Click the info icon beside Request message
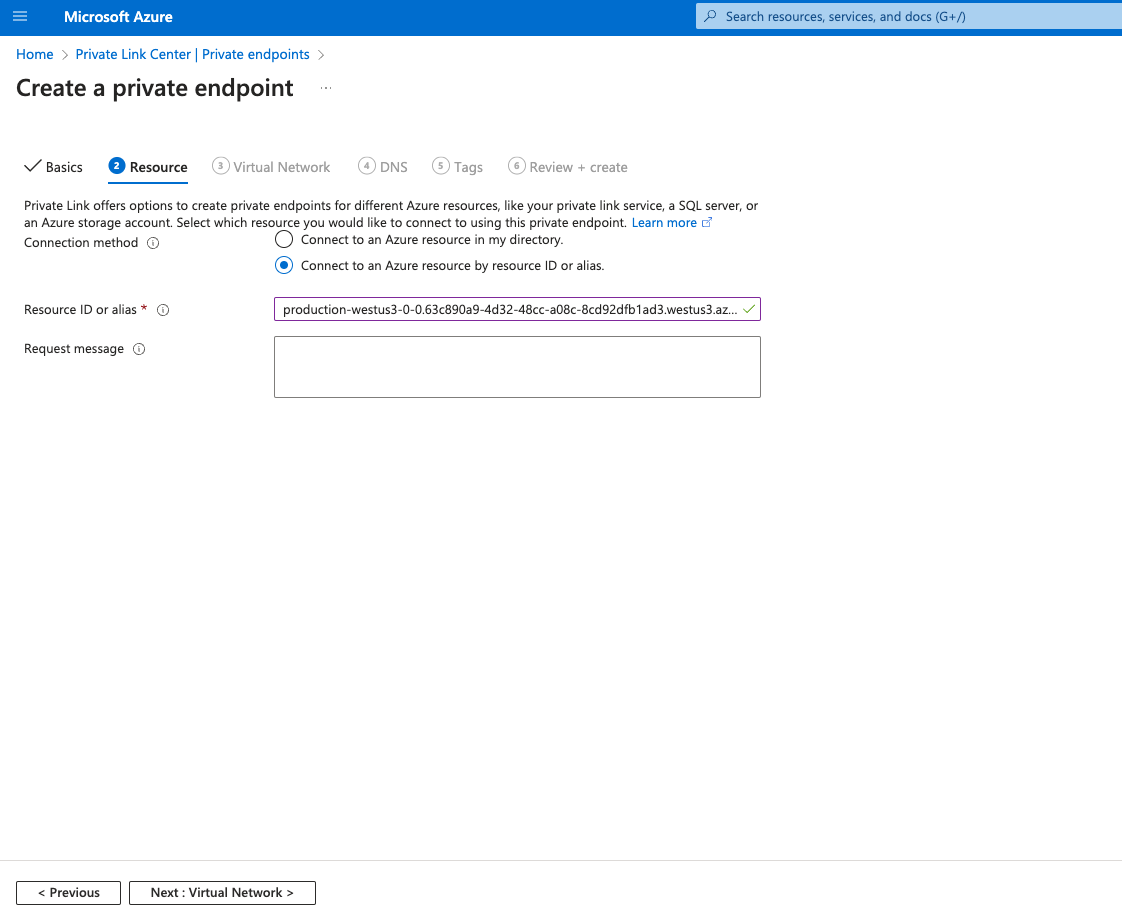This screenshot has height=911, width=1122. pos(139,348)
